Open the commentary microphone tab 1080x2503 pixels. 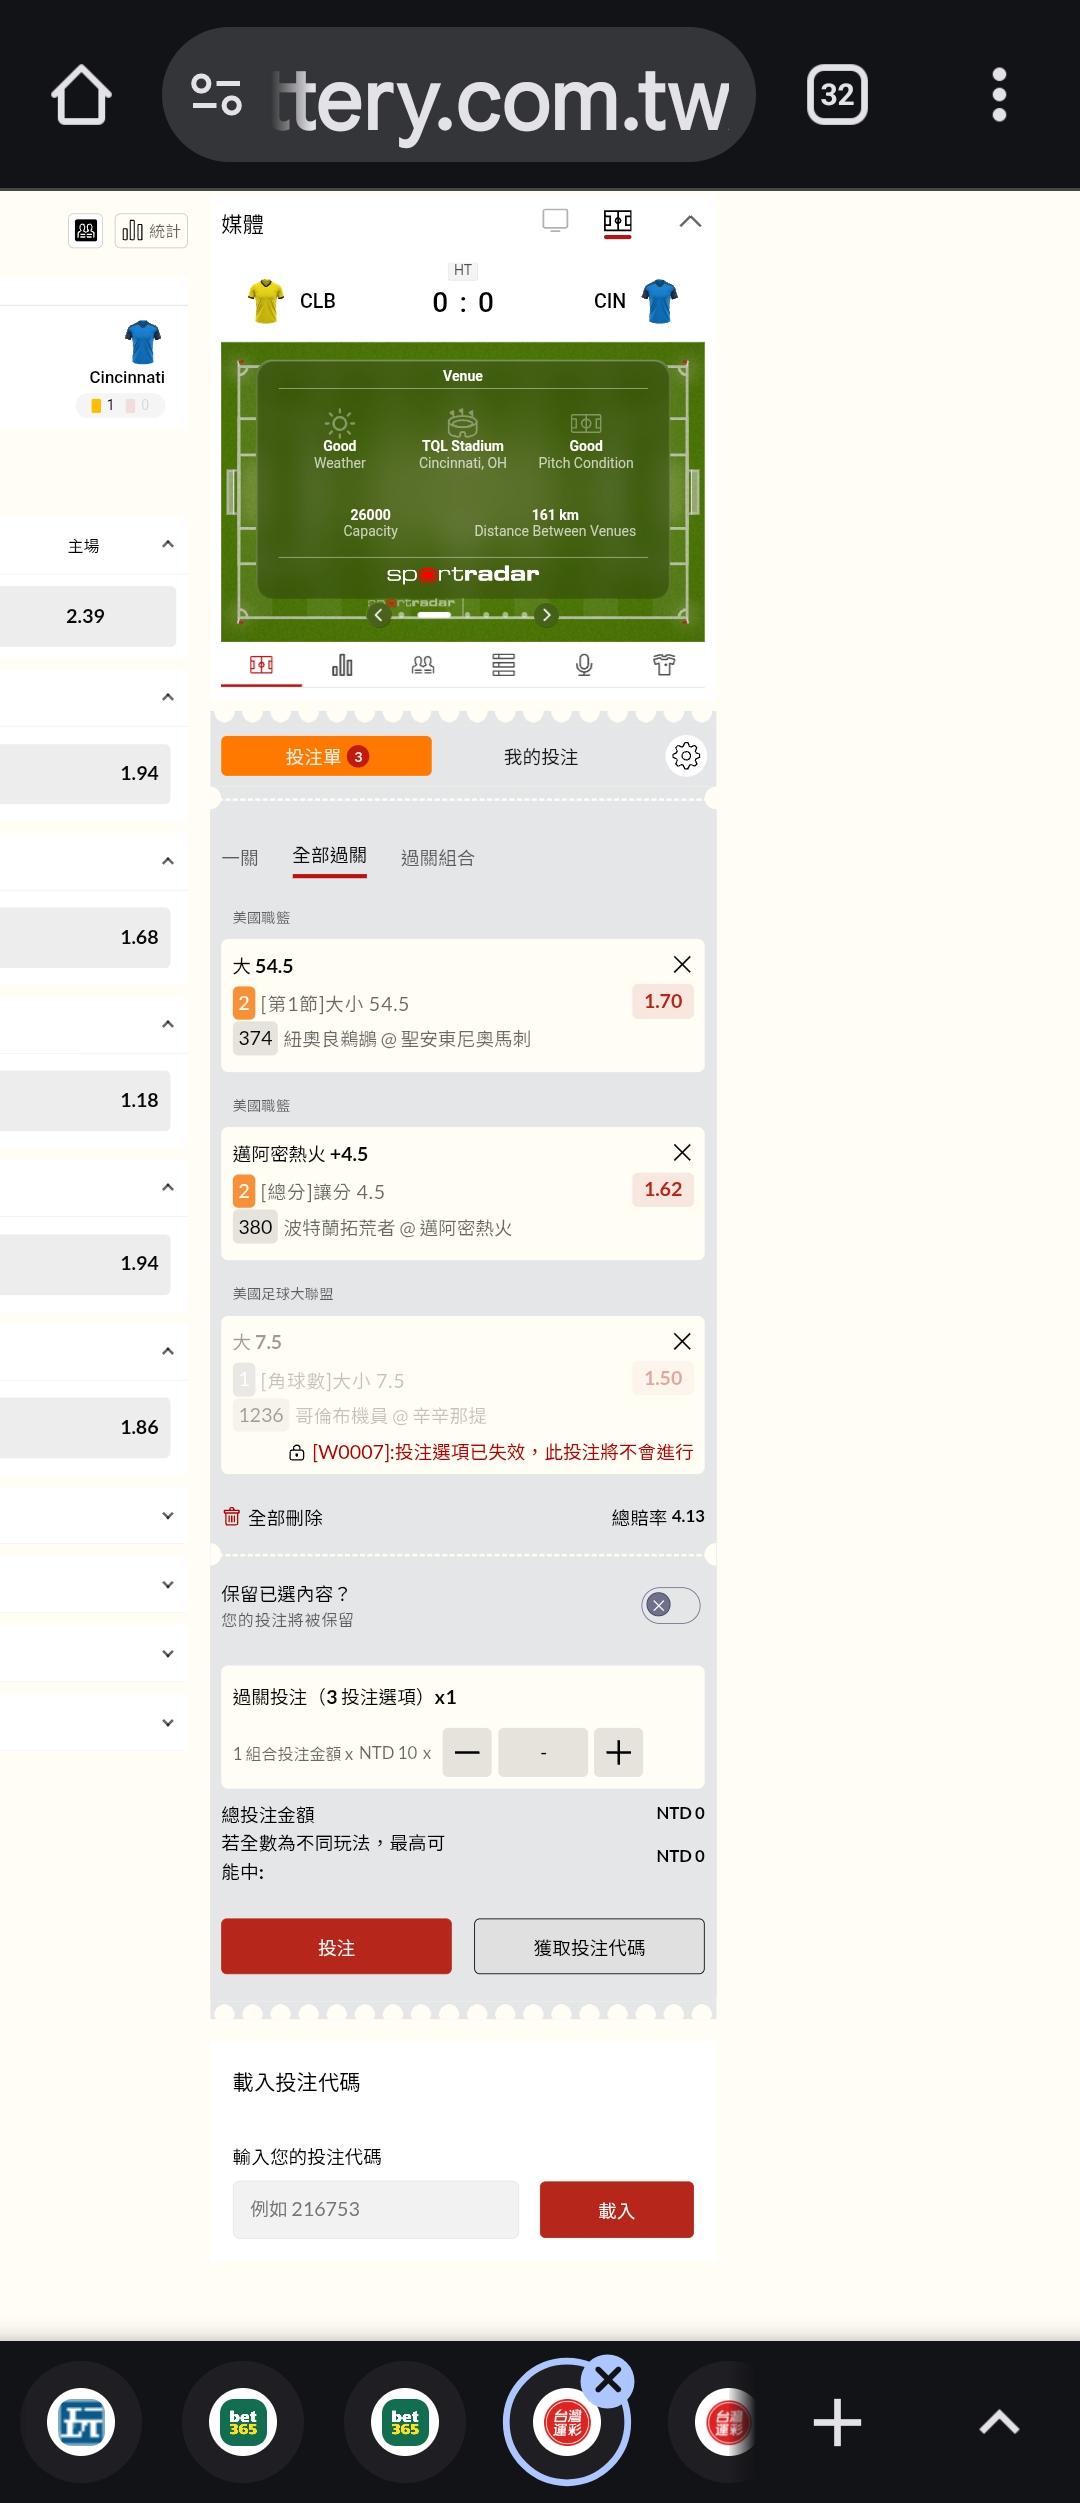point(584,665)
